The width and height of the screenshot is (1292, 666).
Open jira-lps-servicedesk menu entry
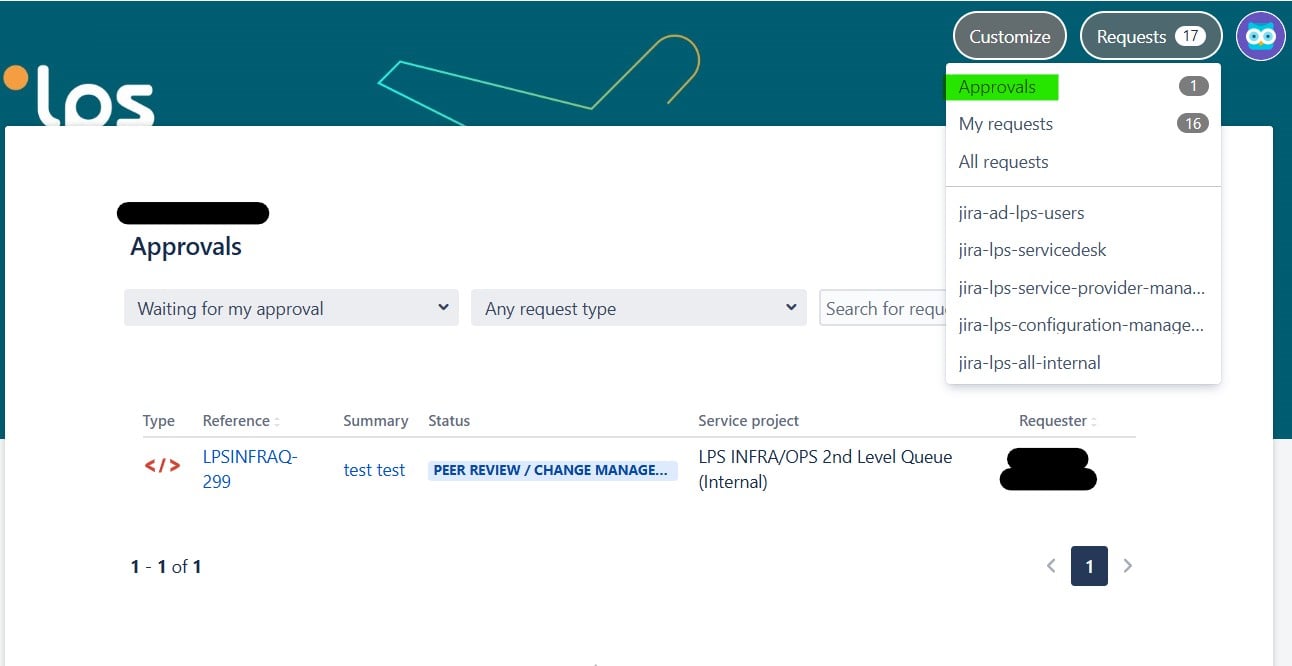1083,250
